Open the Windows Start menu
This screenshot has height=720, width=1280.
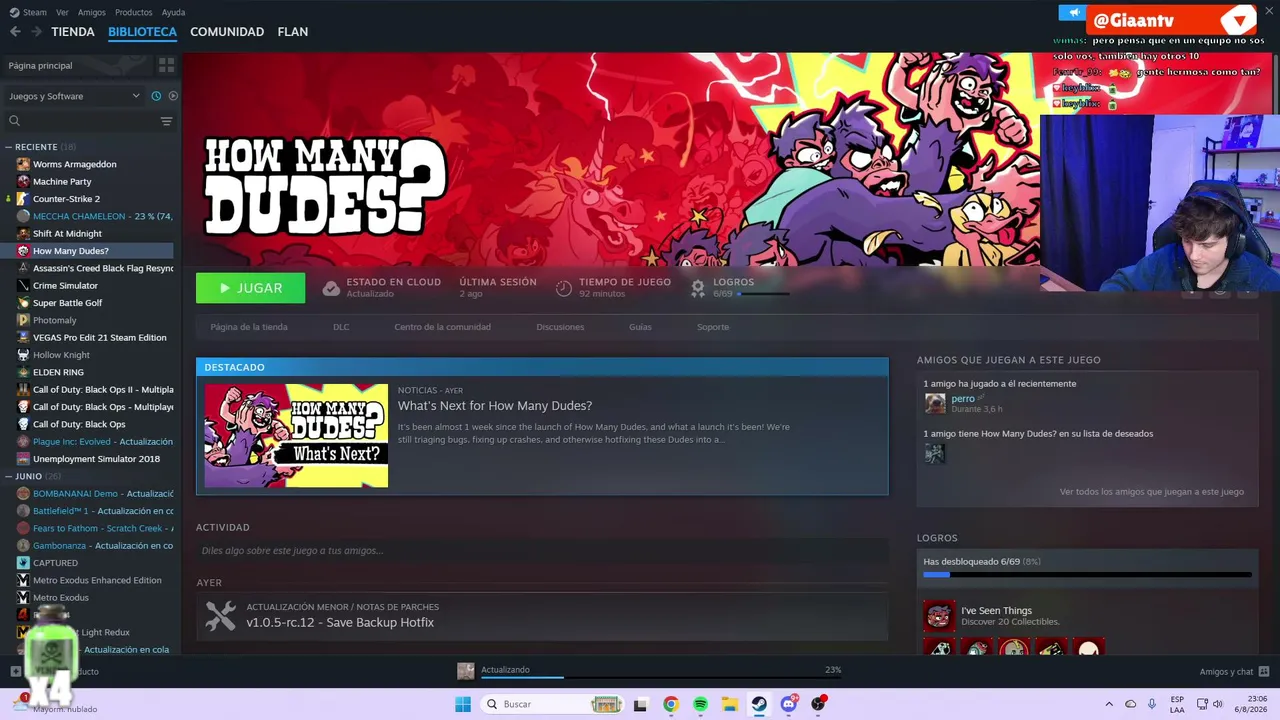click(463, 704)
